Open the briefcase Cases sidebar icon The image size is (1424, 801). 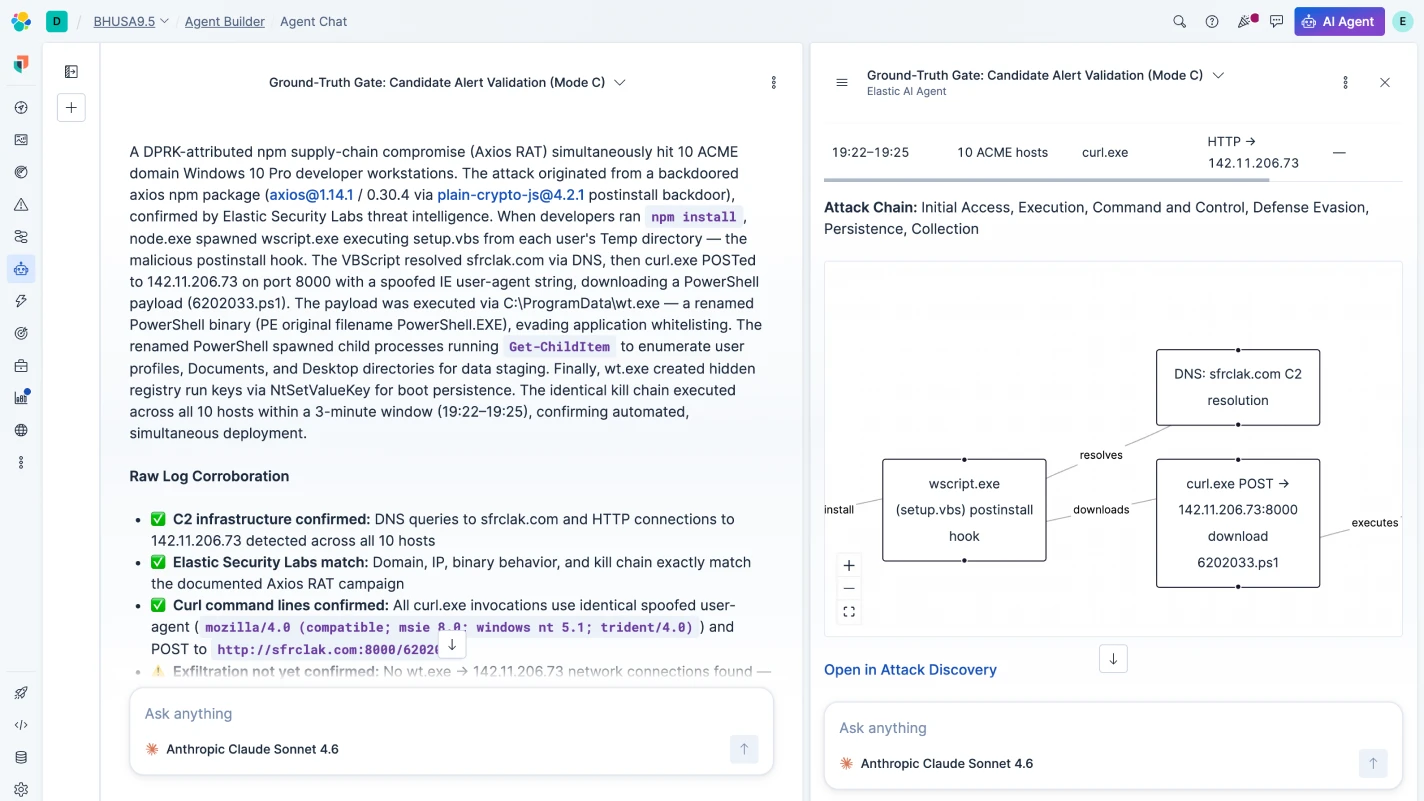coord(21,366)
